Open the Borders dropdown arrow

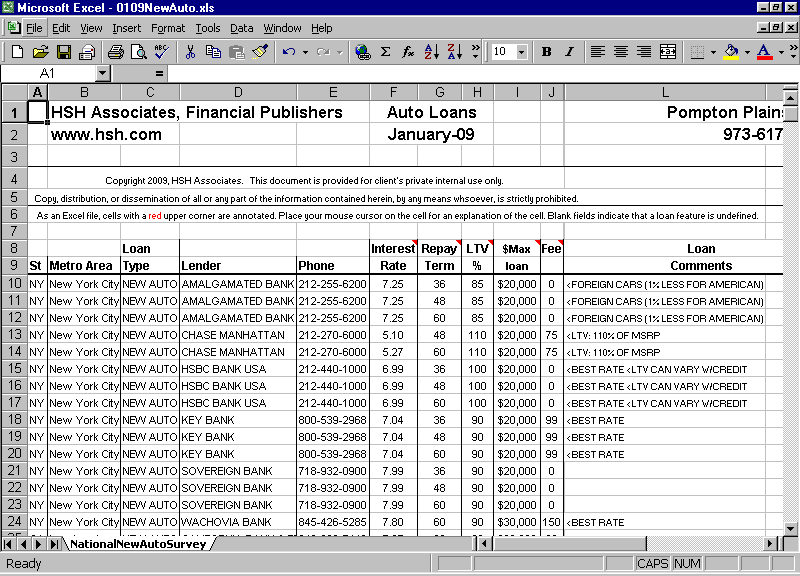point(713,52)
